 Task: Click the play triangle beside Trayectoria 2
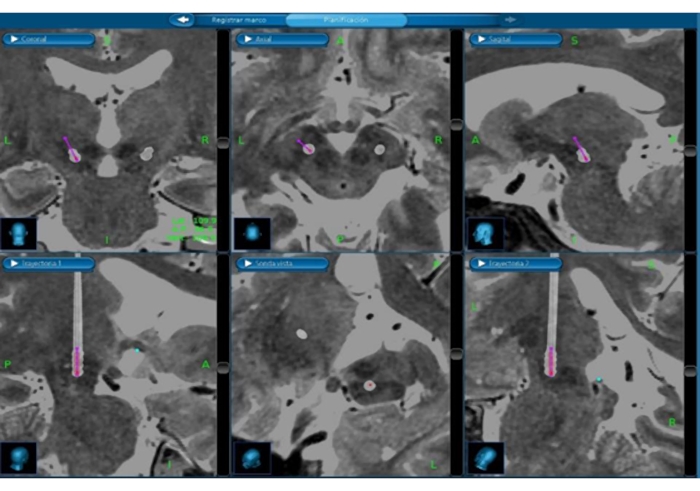(x=481, y=263)
